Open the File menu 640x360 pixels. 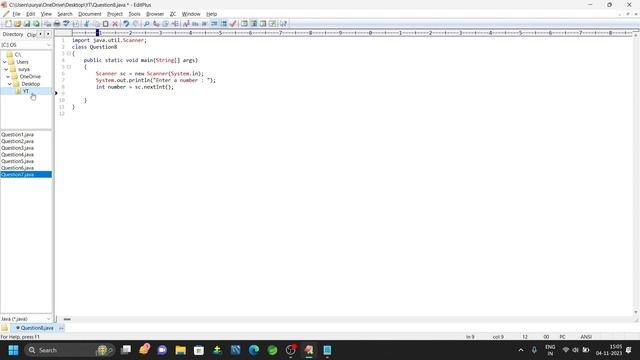(x=16, y=14)
